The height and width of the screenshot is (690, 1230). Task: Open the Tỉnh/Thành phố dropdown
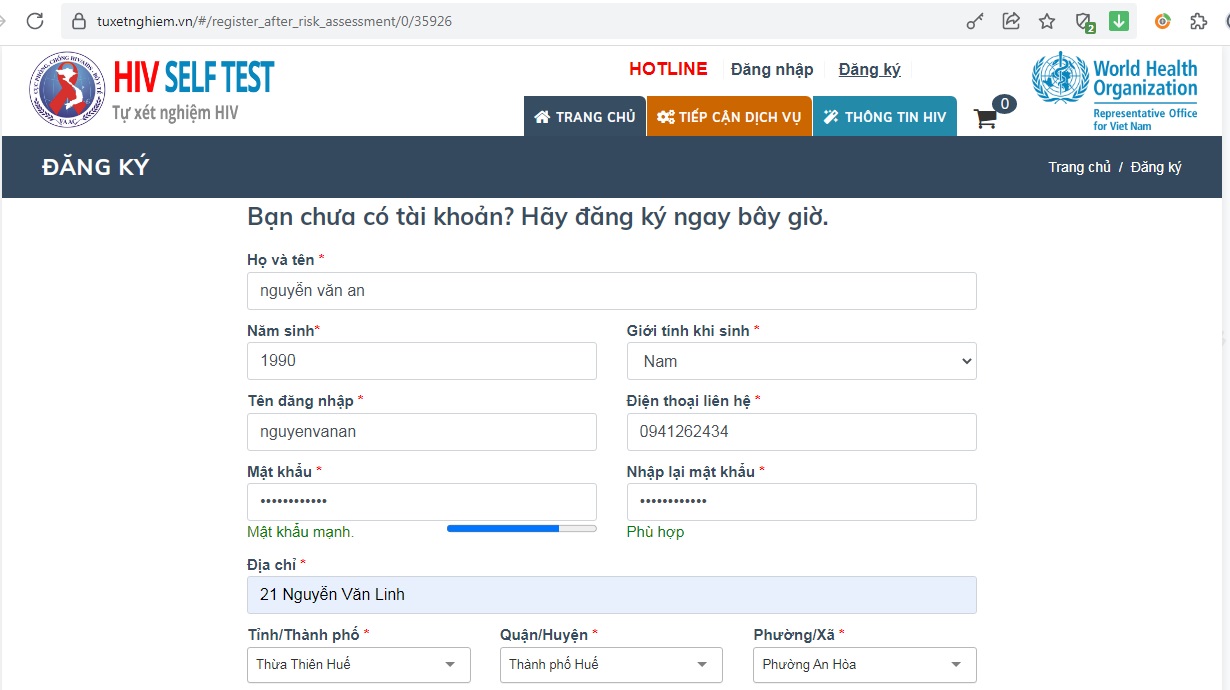[358, 664]
